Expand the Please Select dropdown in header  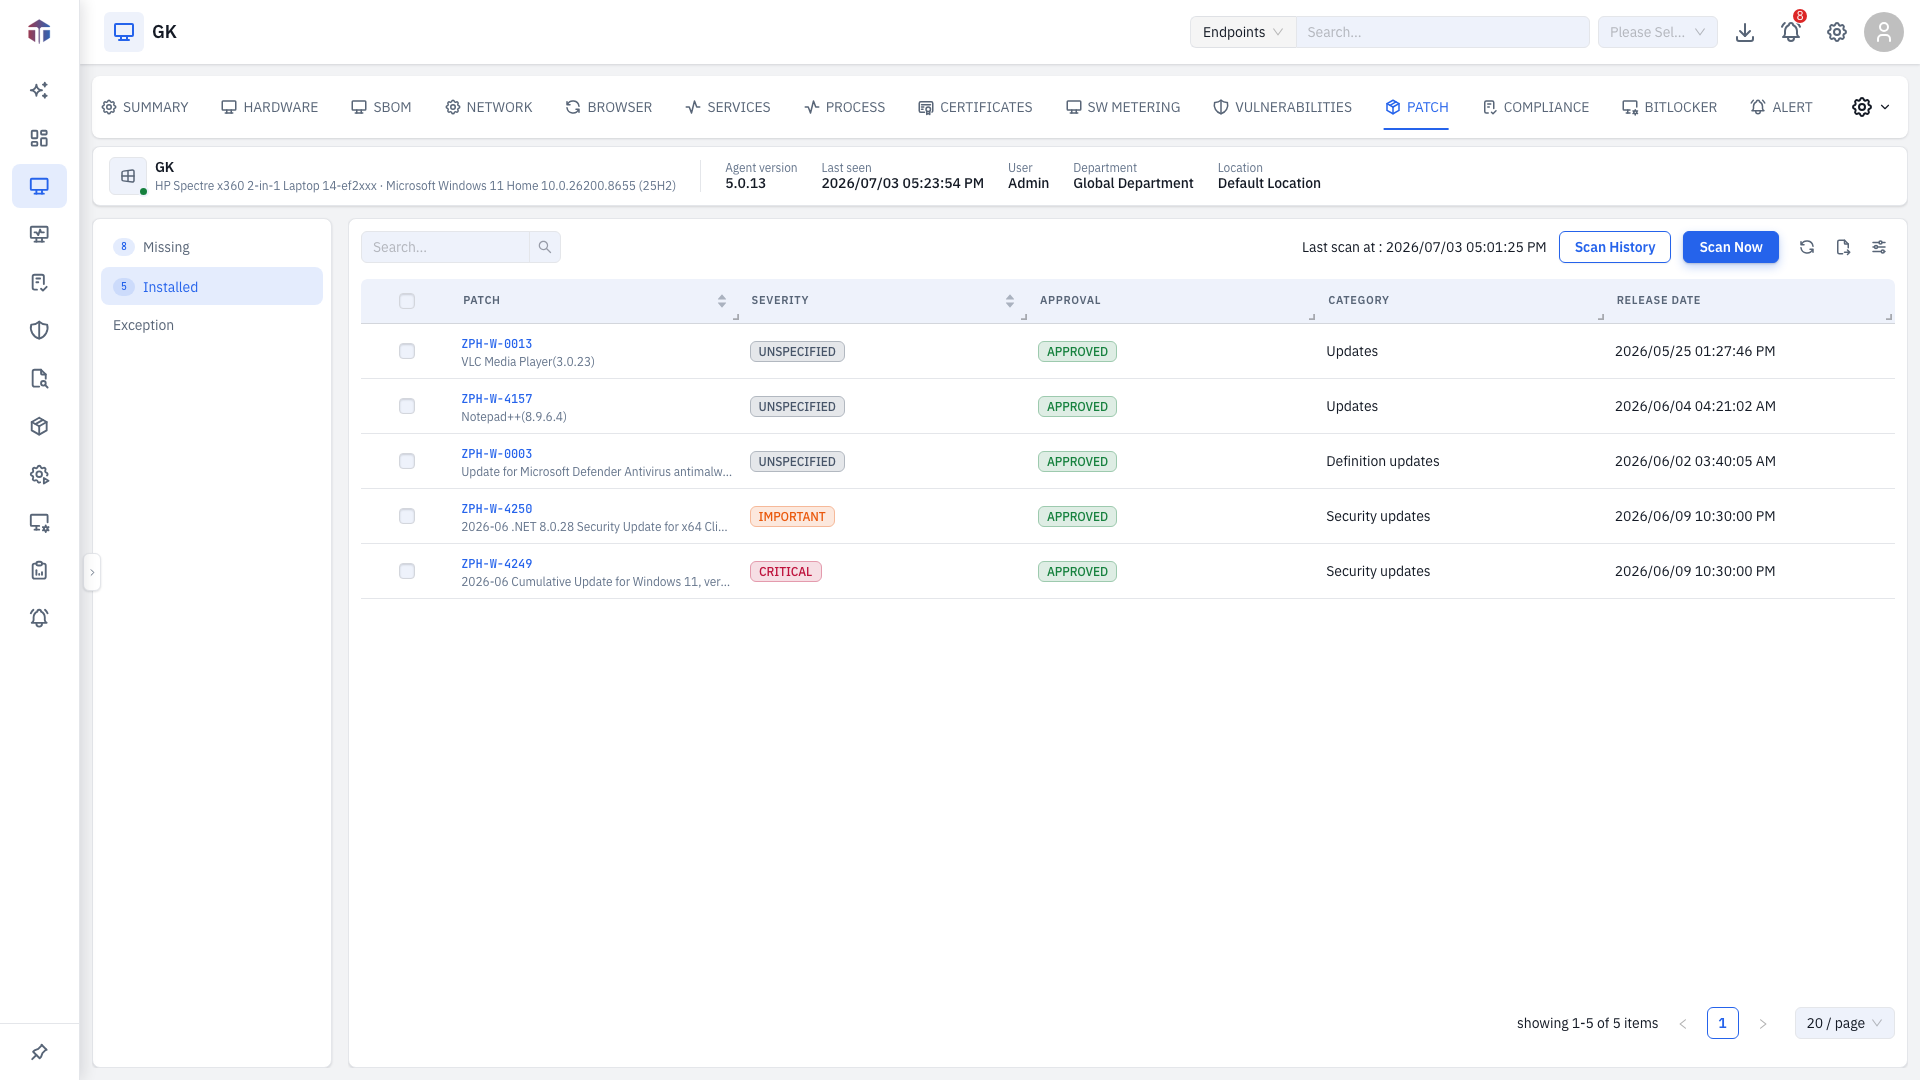(1658, 32)
